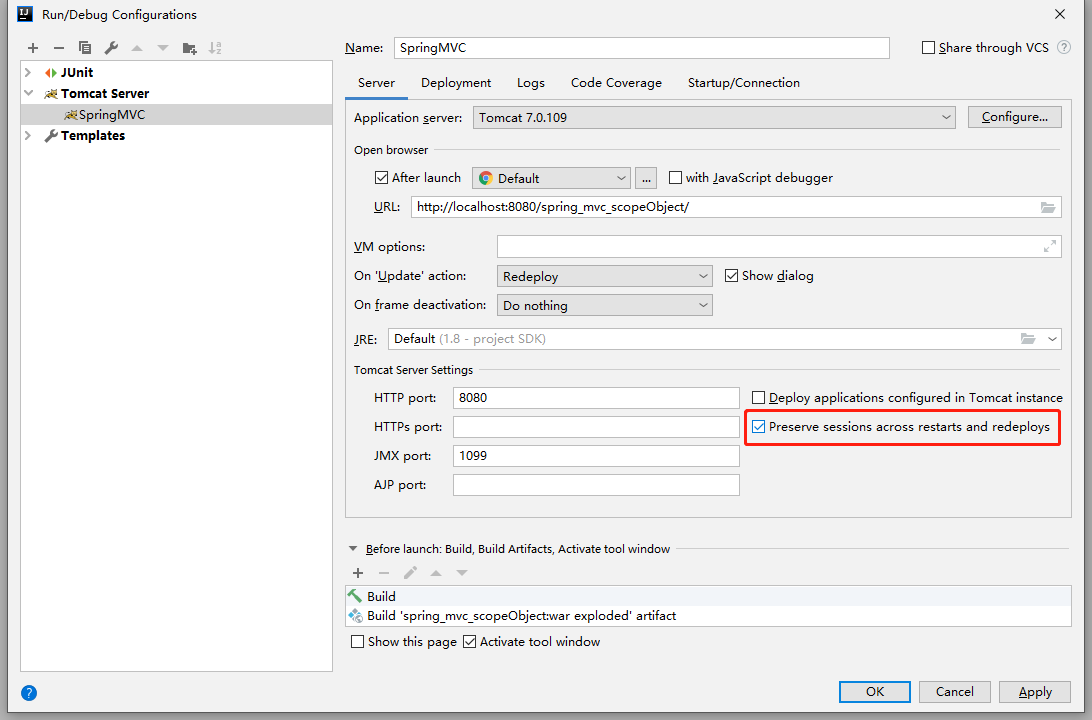Switch to Logs tab

pyautogui.click(x=531, y=83)
